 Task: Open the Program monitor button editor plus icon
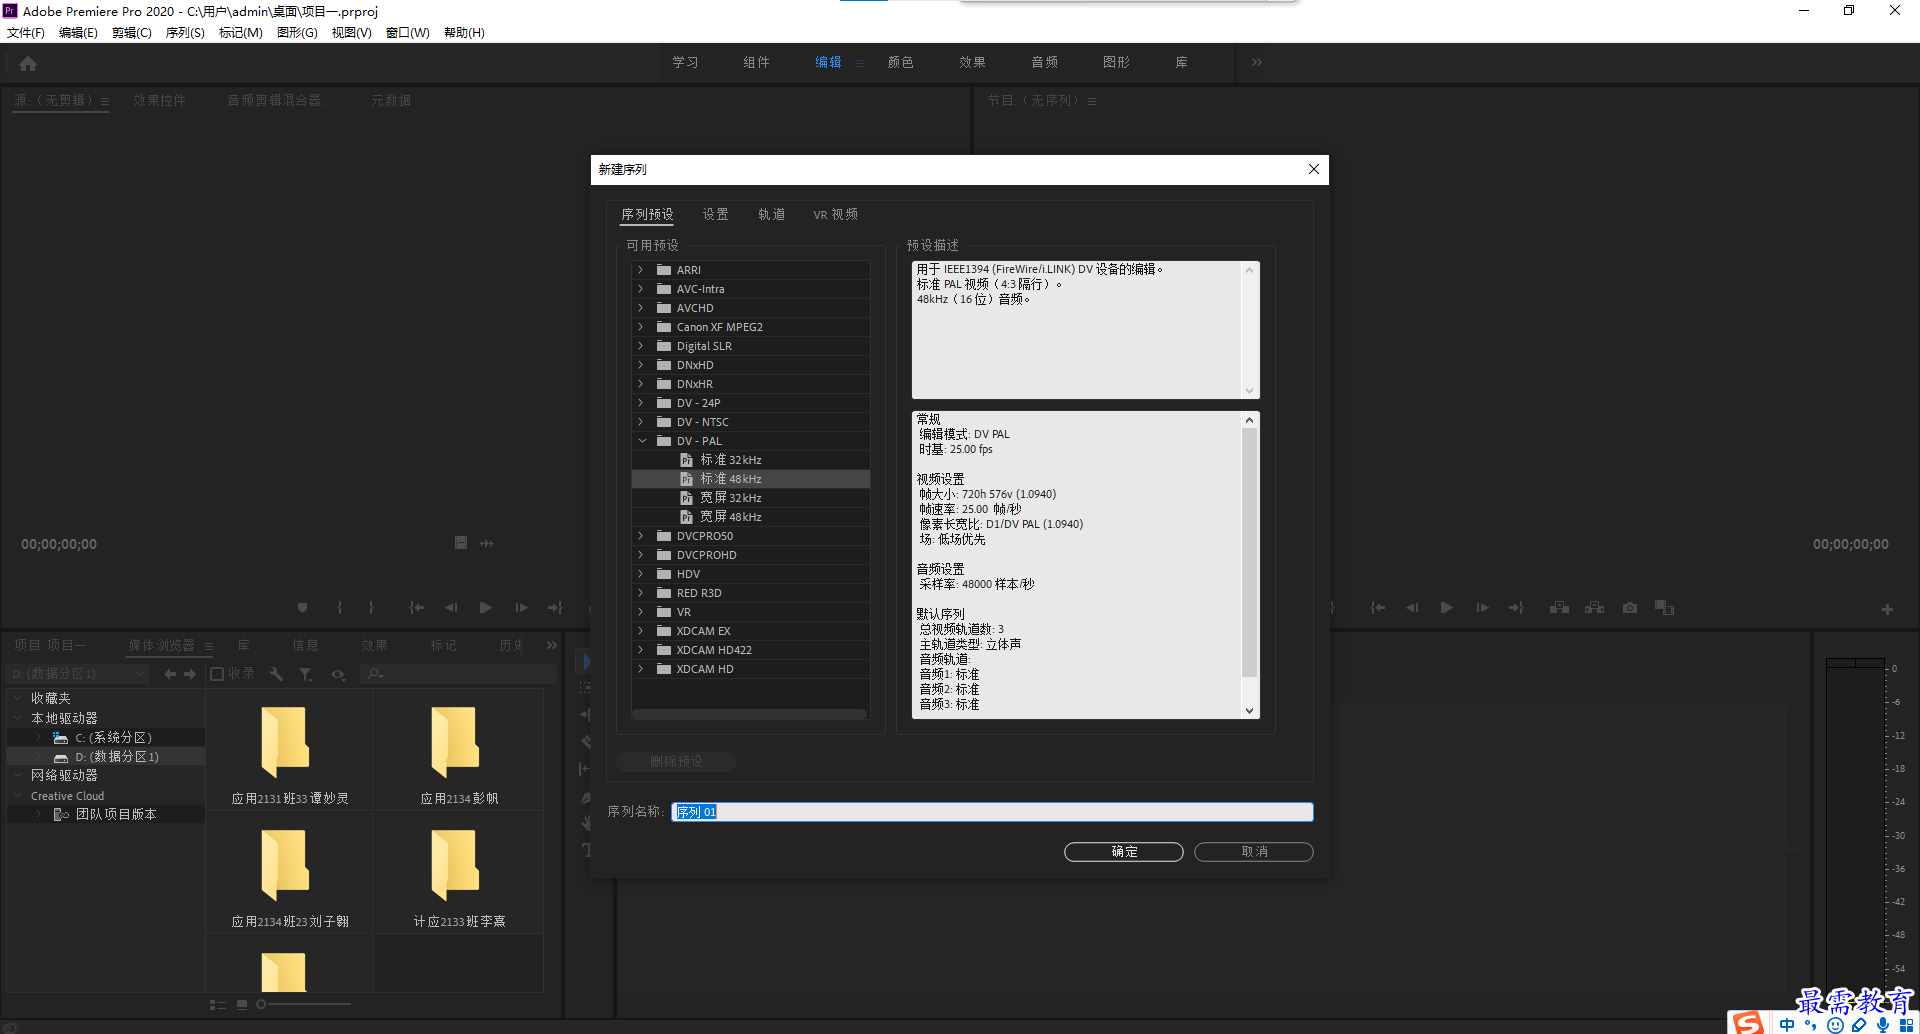click(x=1887, y=609)
